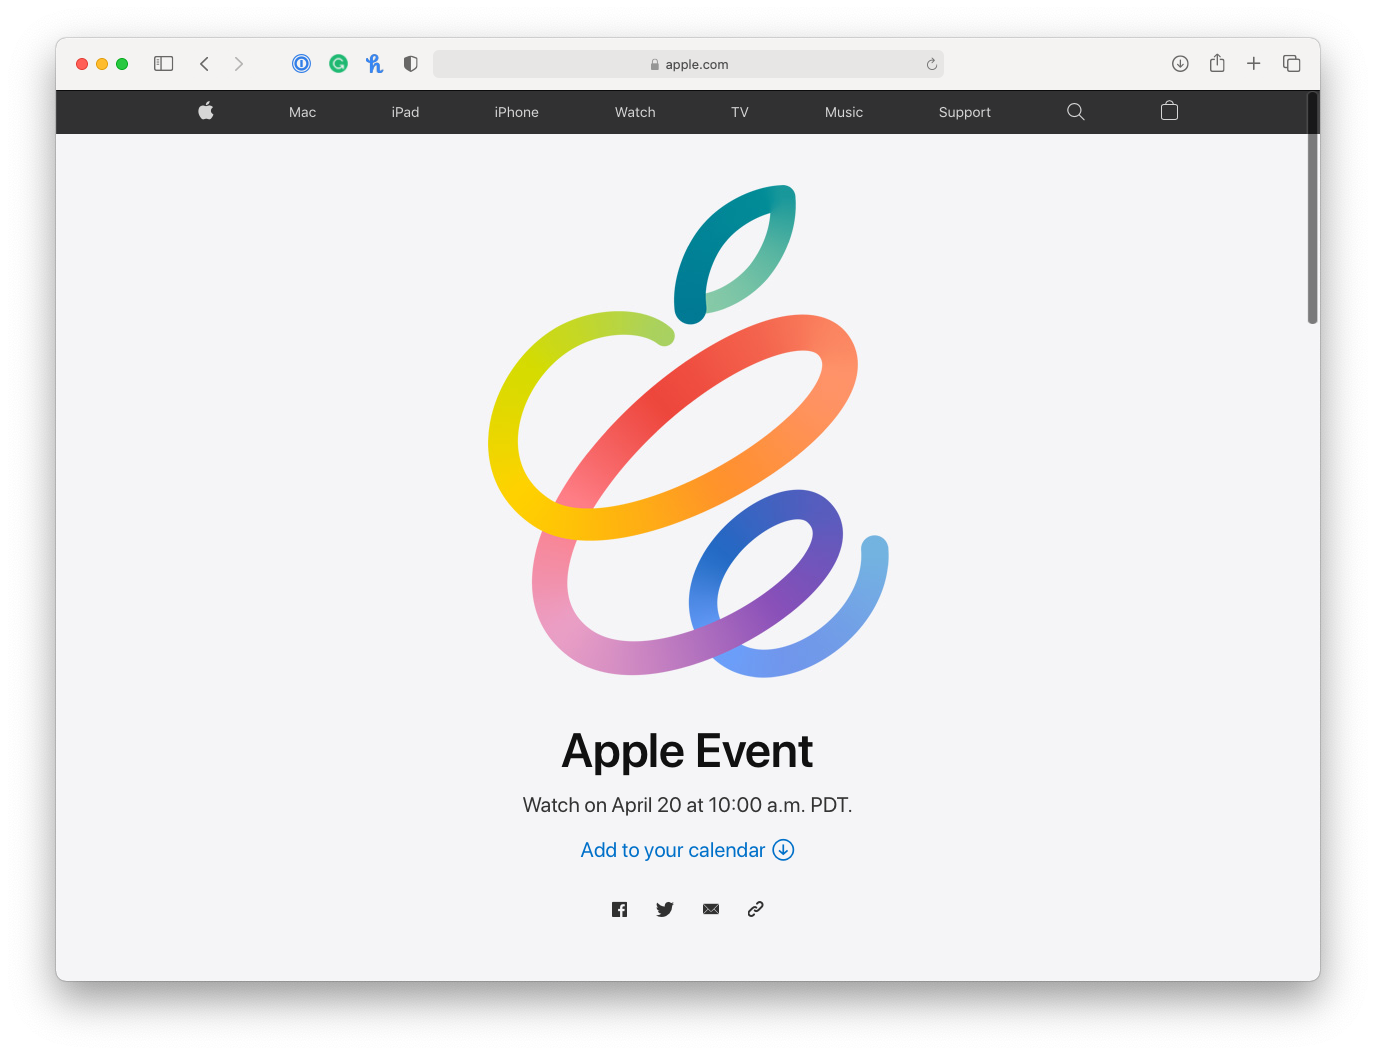Copy the event link
Image resolution: width=1376 pixels, height=1055 pixels.
(x=756, y=909)
